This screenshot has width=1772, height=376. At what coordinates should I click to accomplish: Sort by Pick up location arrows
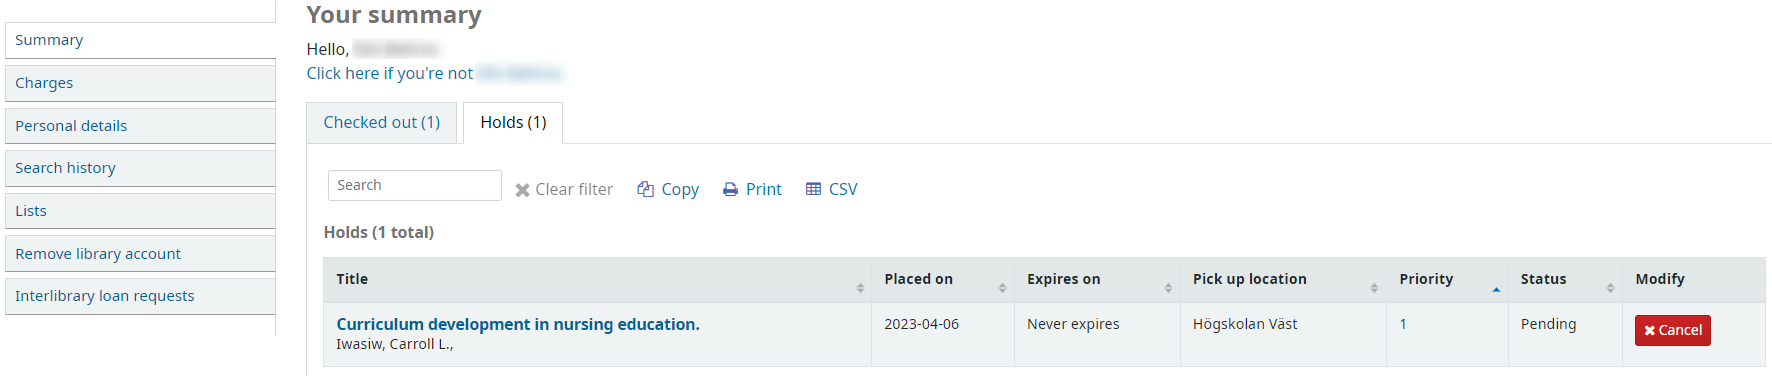(x=1374, y=288)
